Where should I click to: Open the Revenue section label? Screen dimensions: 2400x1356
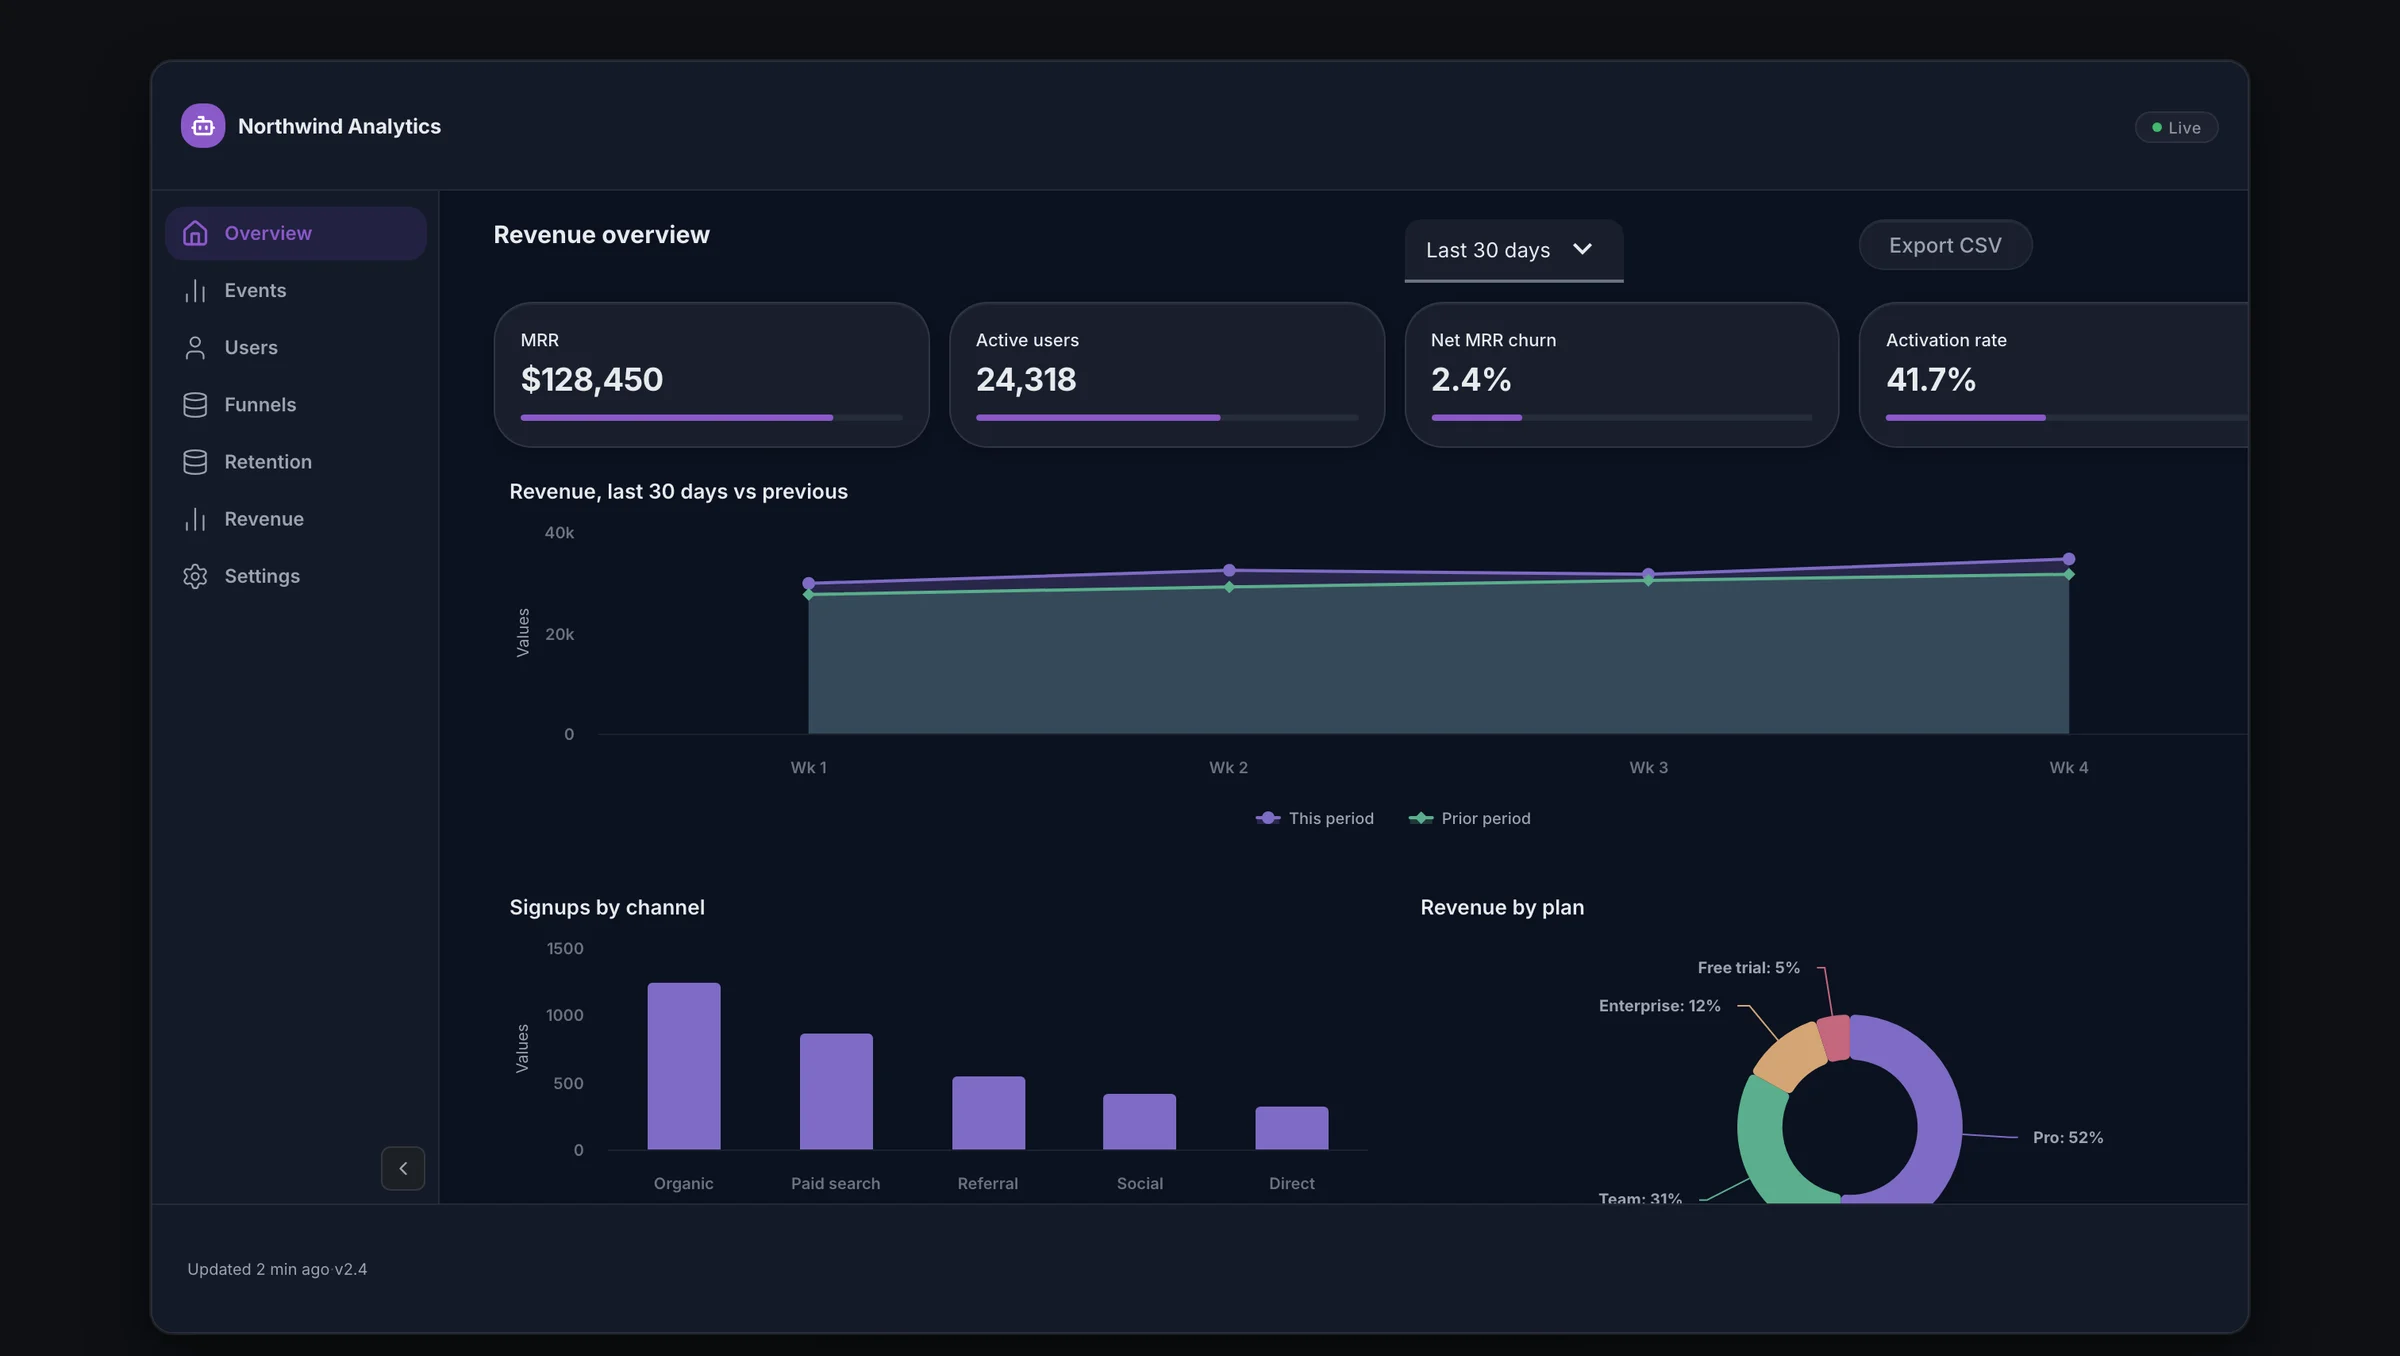(x=264, y=519)
